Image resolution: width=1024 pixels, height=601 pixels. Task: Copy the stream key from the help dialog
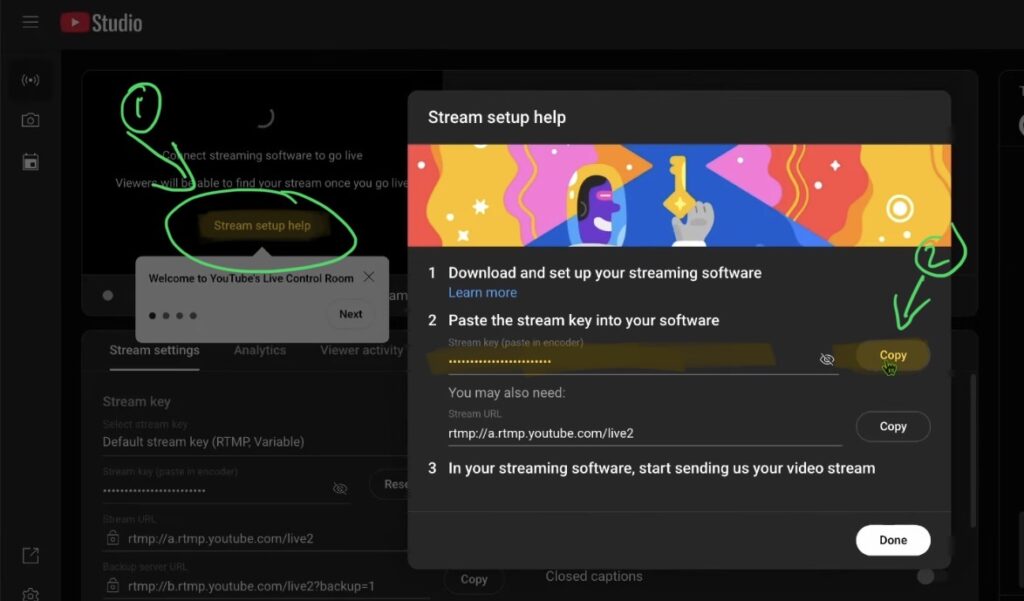892,355
